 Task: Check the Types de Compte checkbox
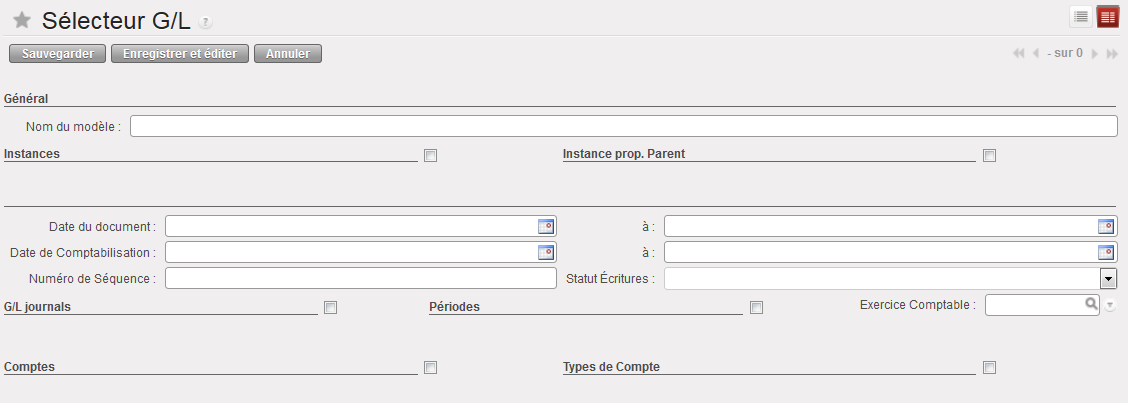point(990,368)
